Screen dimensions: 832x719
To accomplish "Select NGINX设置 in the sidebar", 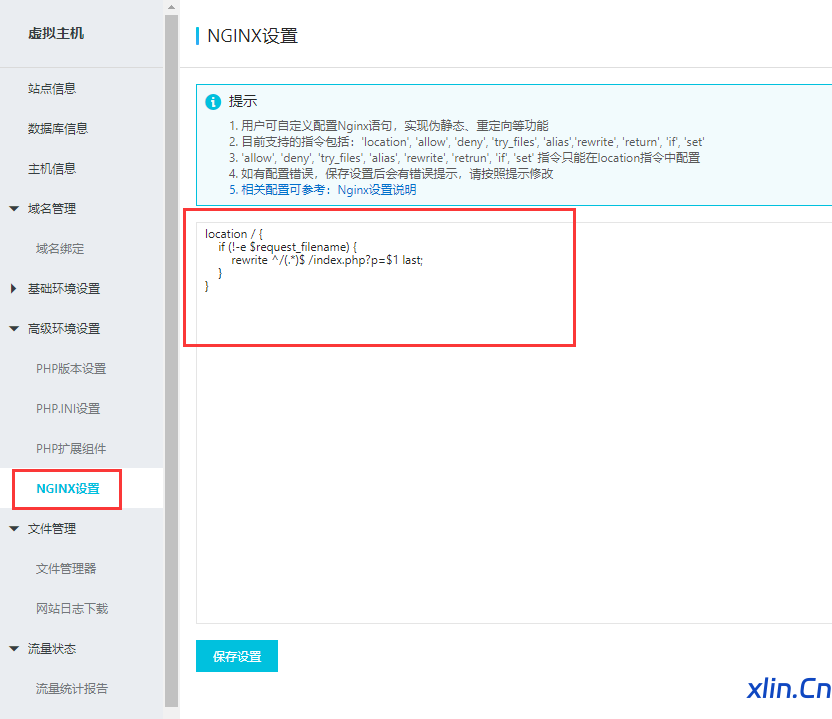I will point(68,489).
